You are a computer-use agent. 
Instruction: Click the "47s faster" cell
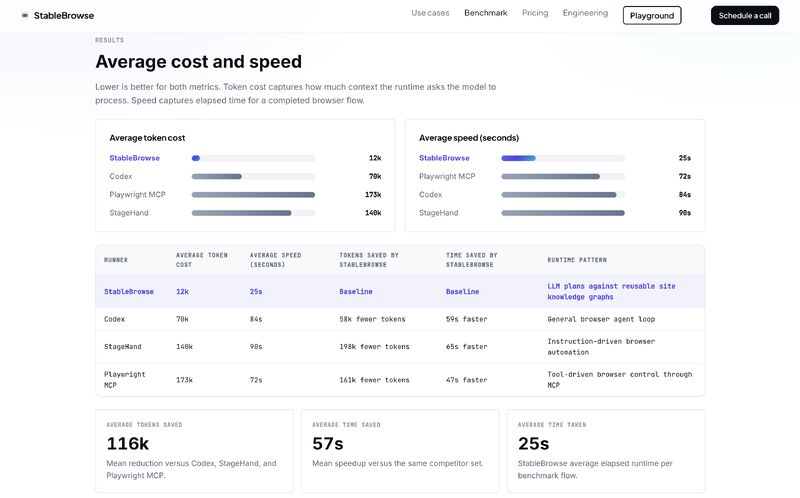tap(466, 380)
